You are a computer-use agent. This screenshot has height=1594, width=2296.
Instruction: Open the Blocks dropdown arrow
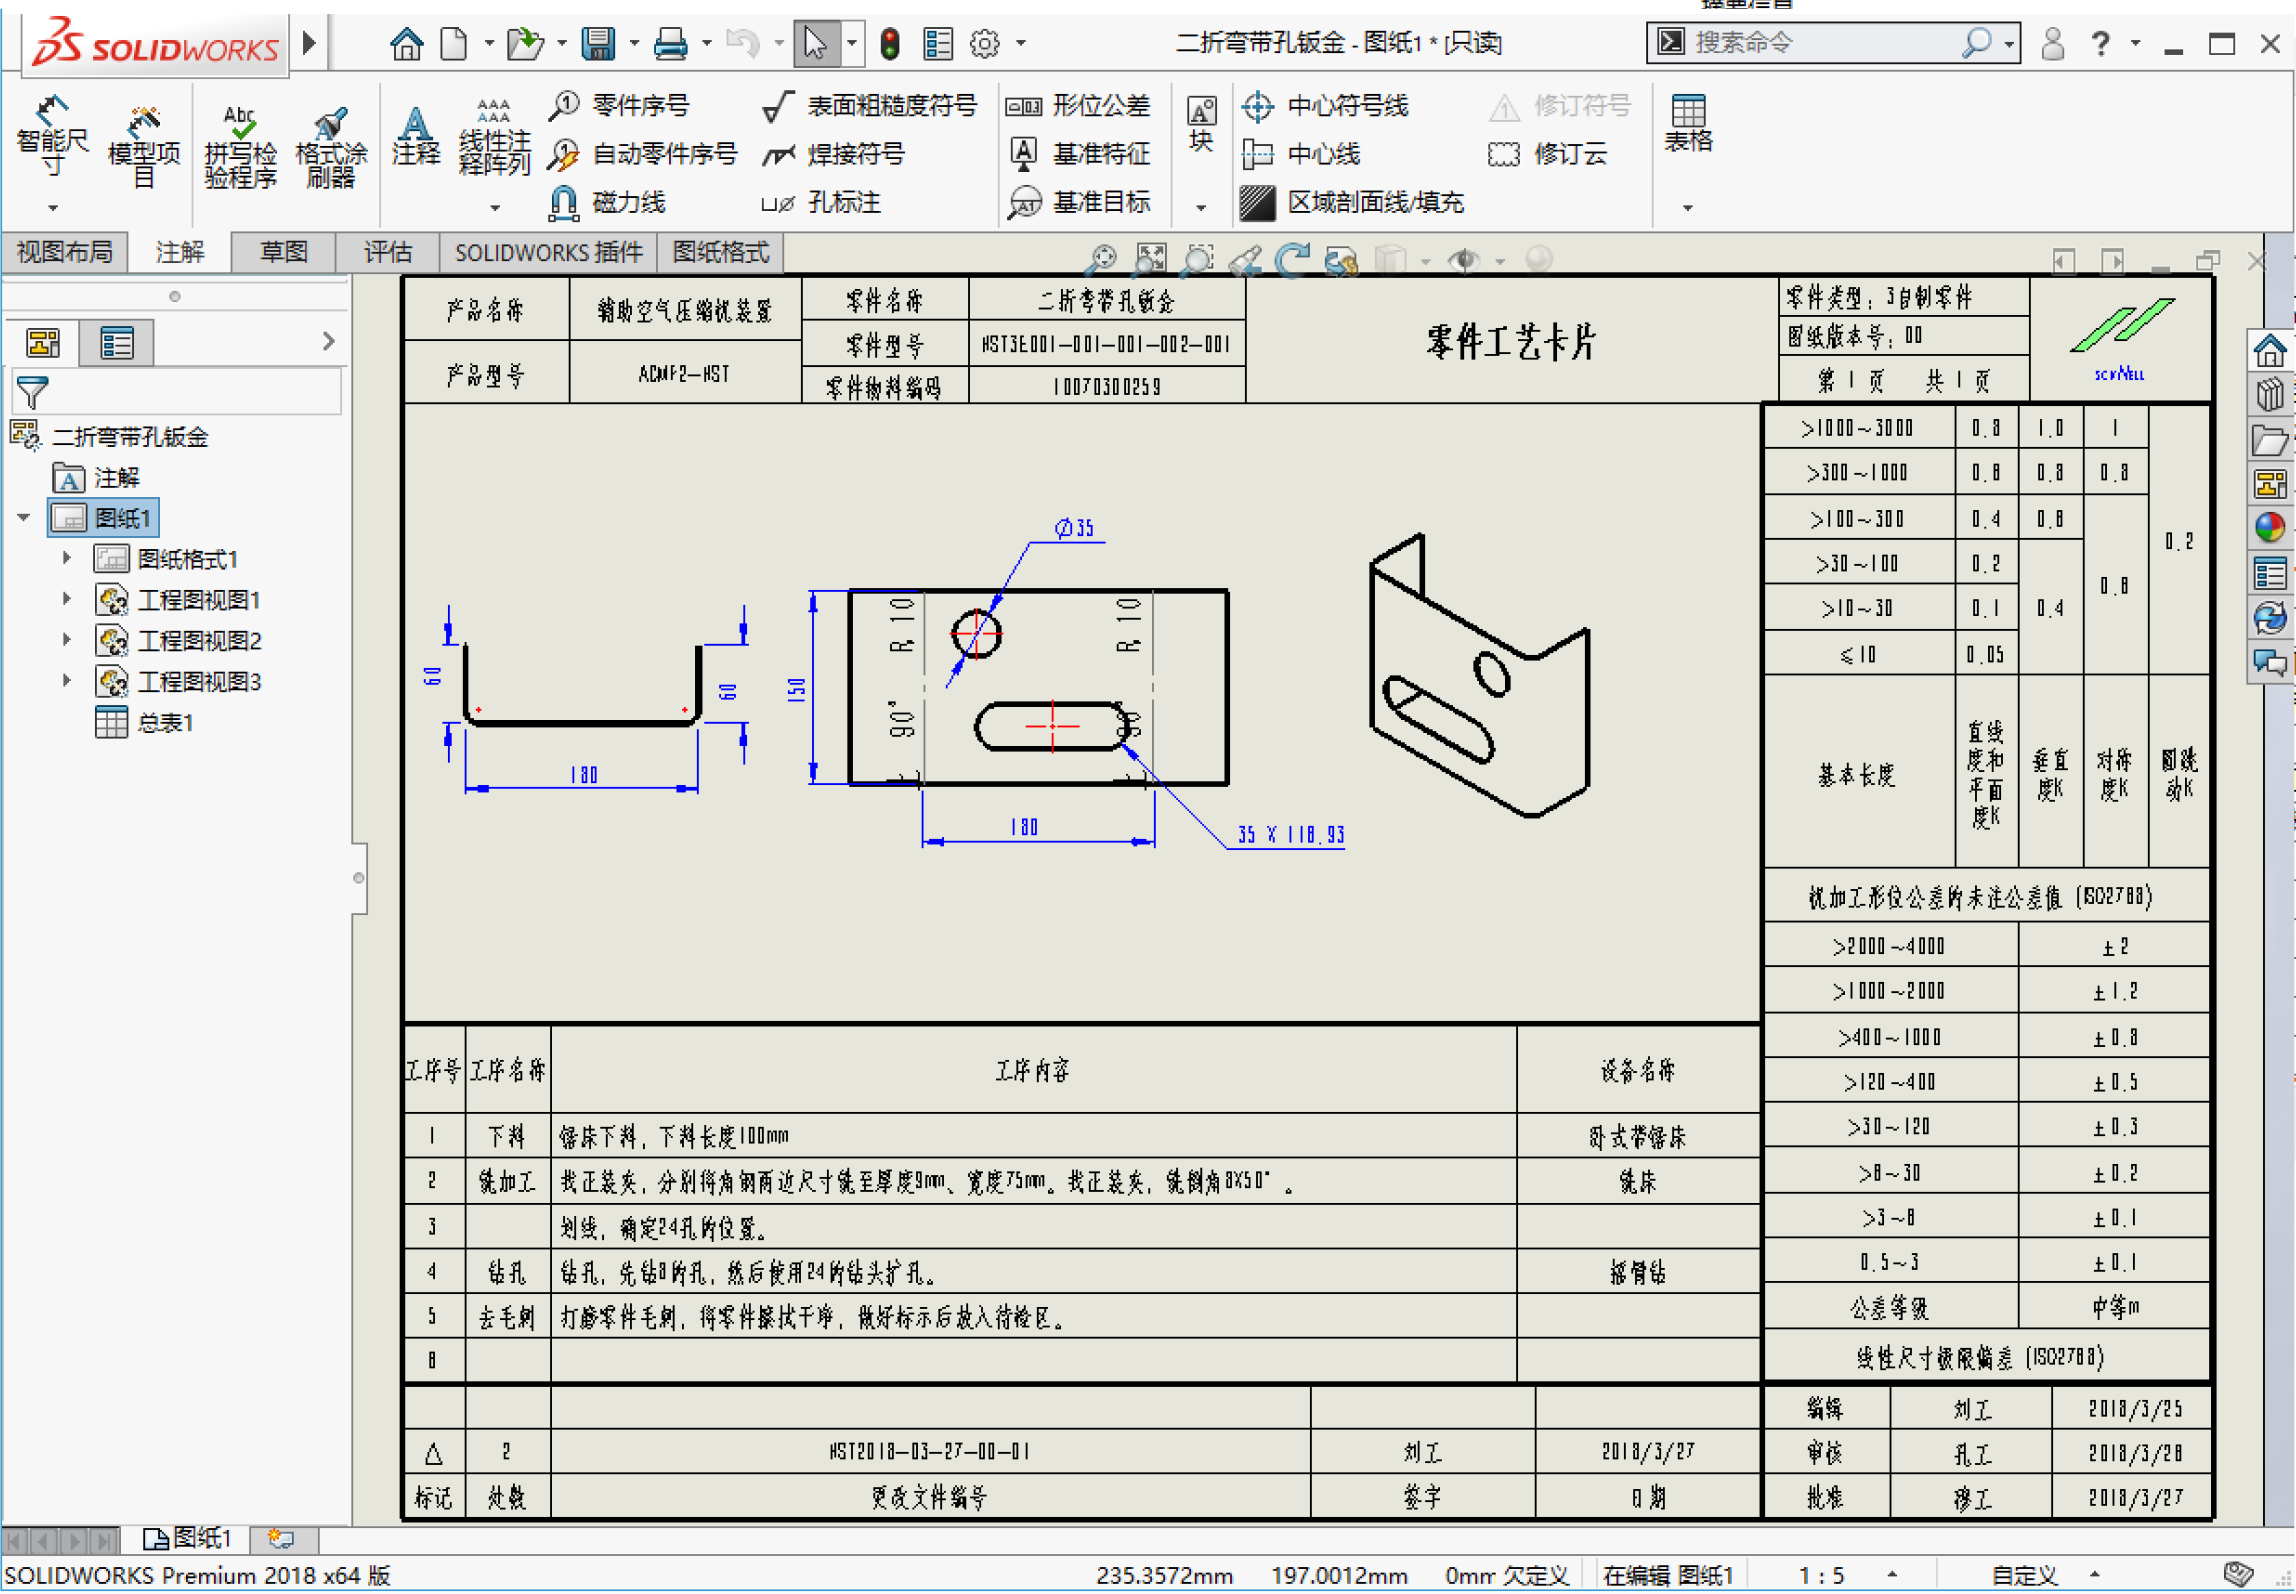pos(1201,207)
